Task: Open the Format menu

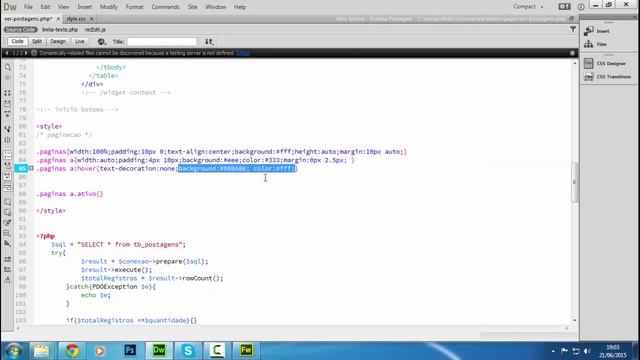Action: click(134, 7)
